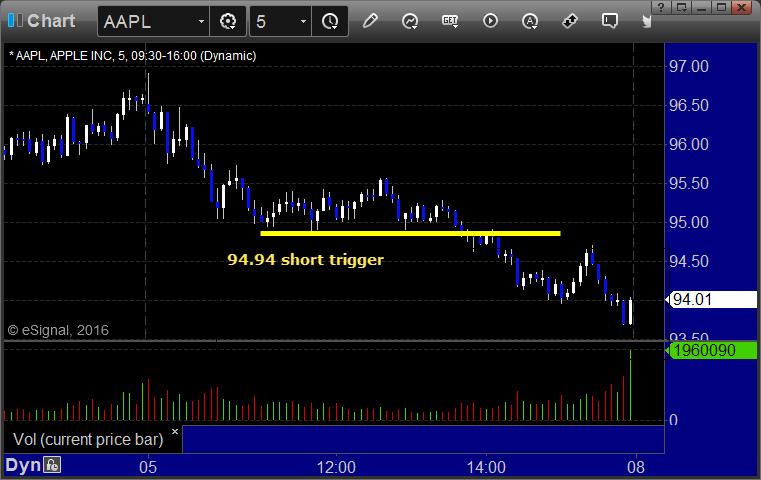Select the yellow short trigger line
The height and width of the screenshot is (480, 761).
pos(410,233)
